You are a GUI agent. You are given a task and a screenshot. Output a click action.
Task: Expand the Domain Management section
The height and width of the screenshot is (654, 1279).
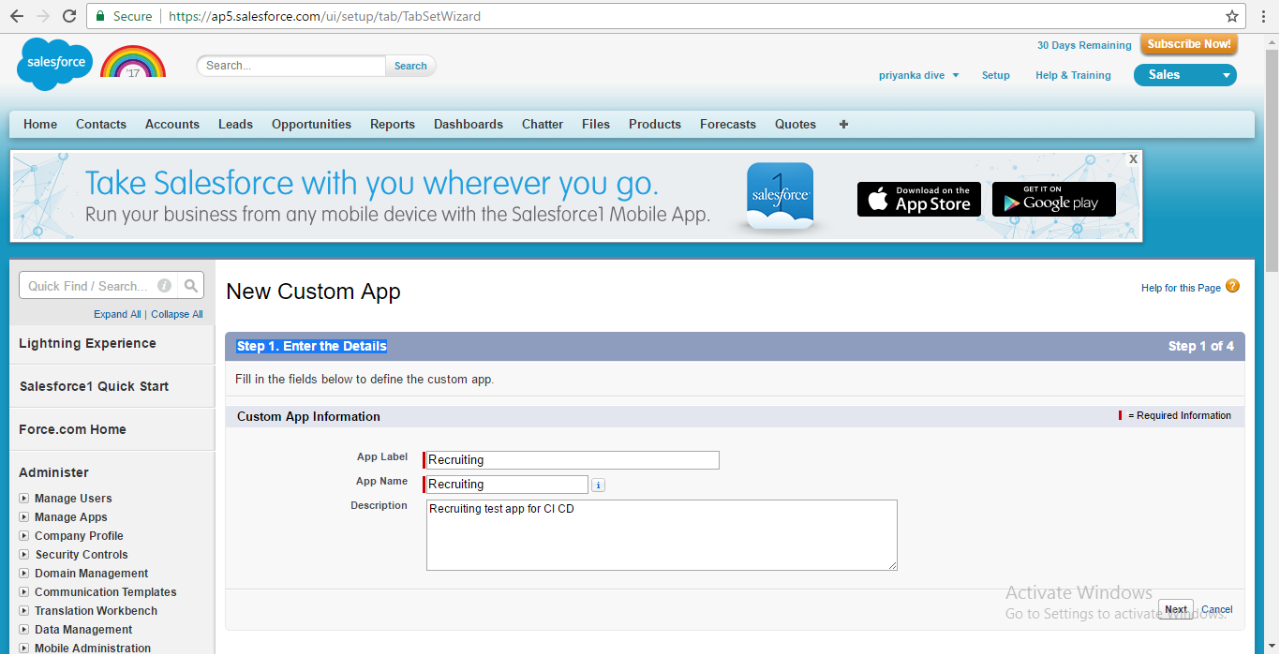25,573
